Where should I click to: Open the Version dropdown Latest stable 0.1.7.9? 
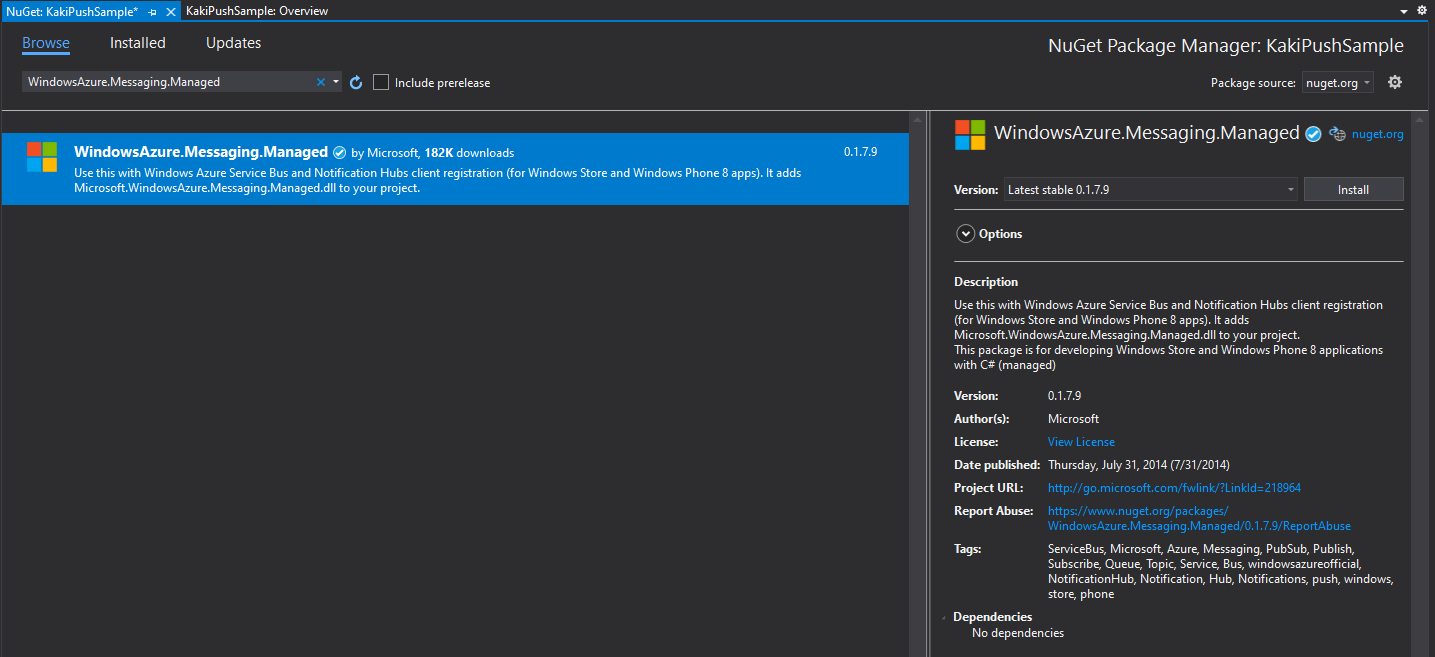(1151, 189)
